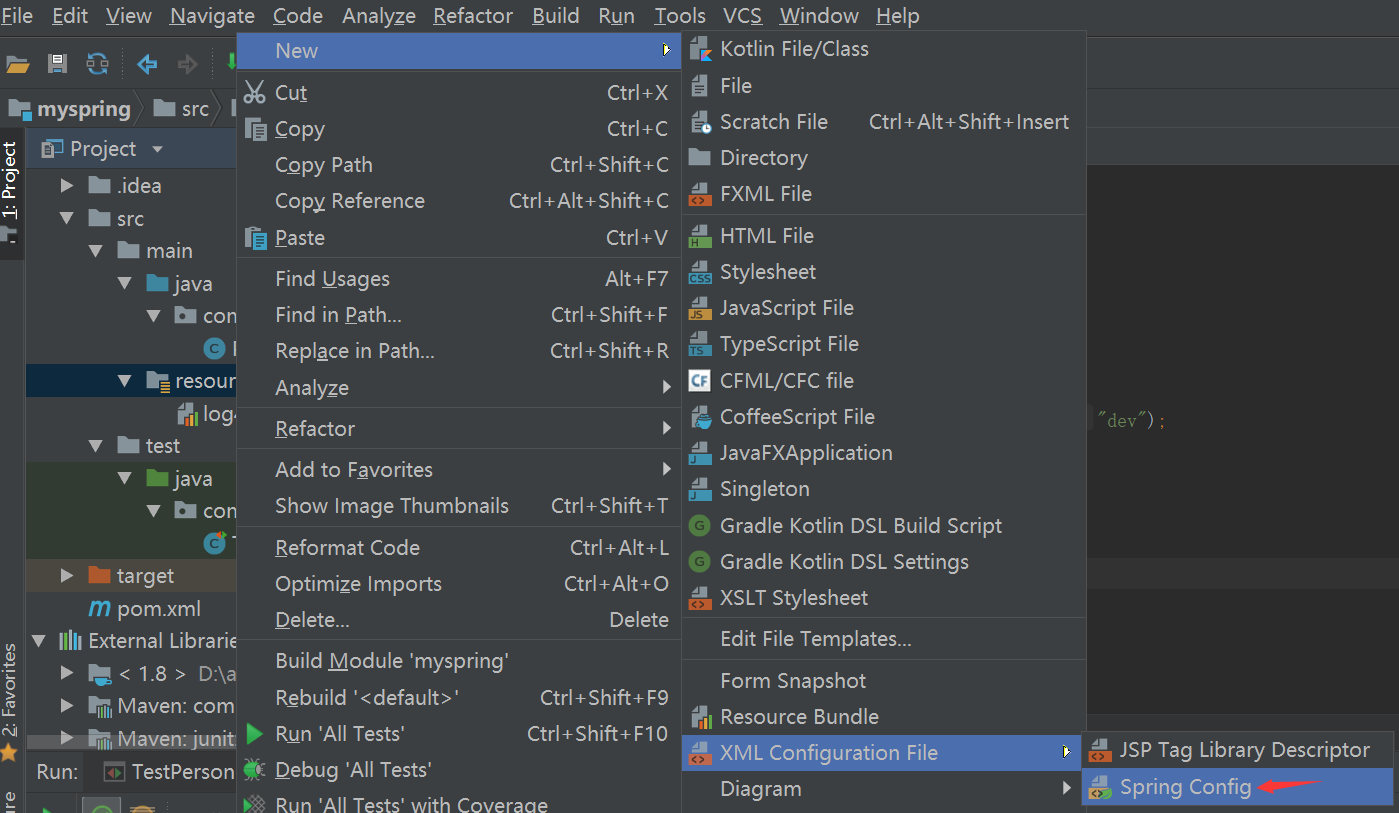Click the Kotlin File/Class icon
Image resolution: width=1399 pixels, height=813 pixels.
point(701,49)
